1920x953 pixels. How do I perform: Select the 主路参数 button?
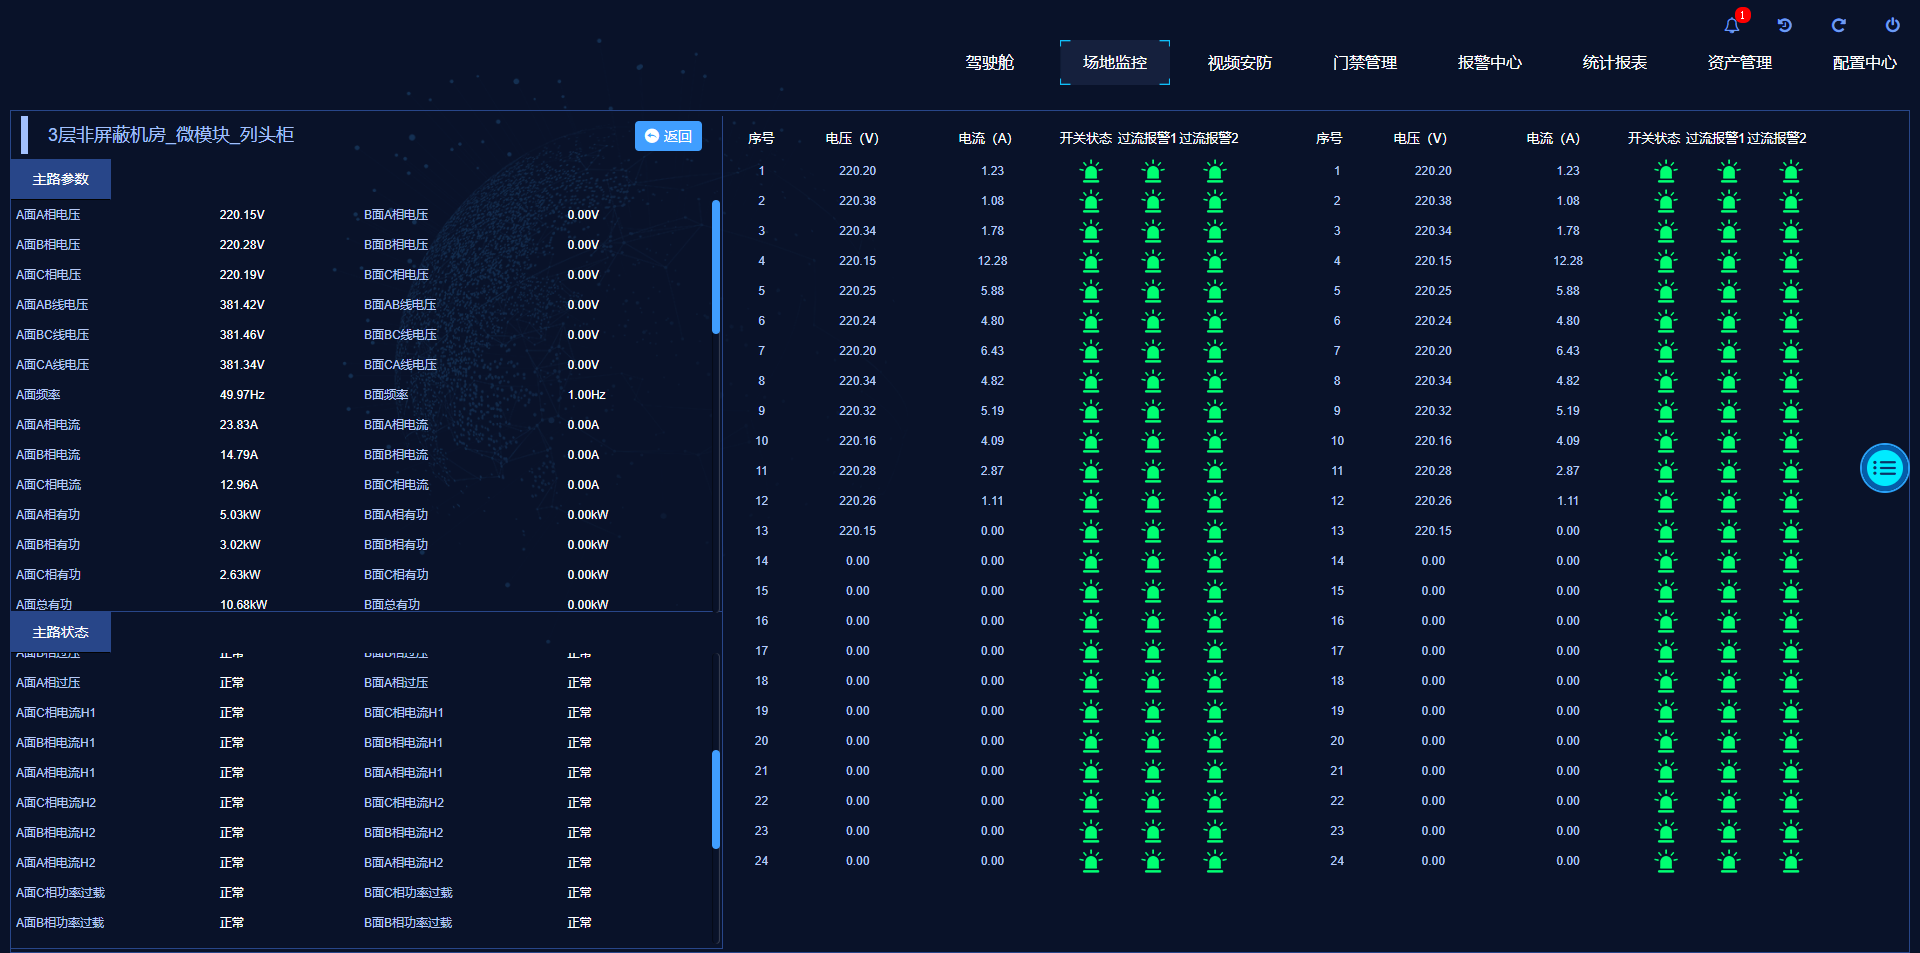[60, 179]
